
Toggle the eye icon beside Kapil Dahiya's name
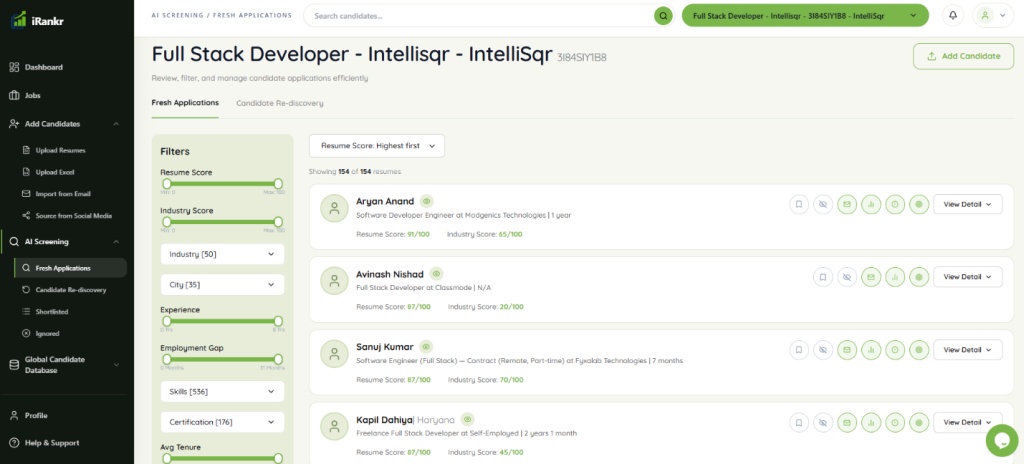click(x=468, y=420)
